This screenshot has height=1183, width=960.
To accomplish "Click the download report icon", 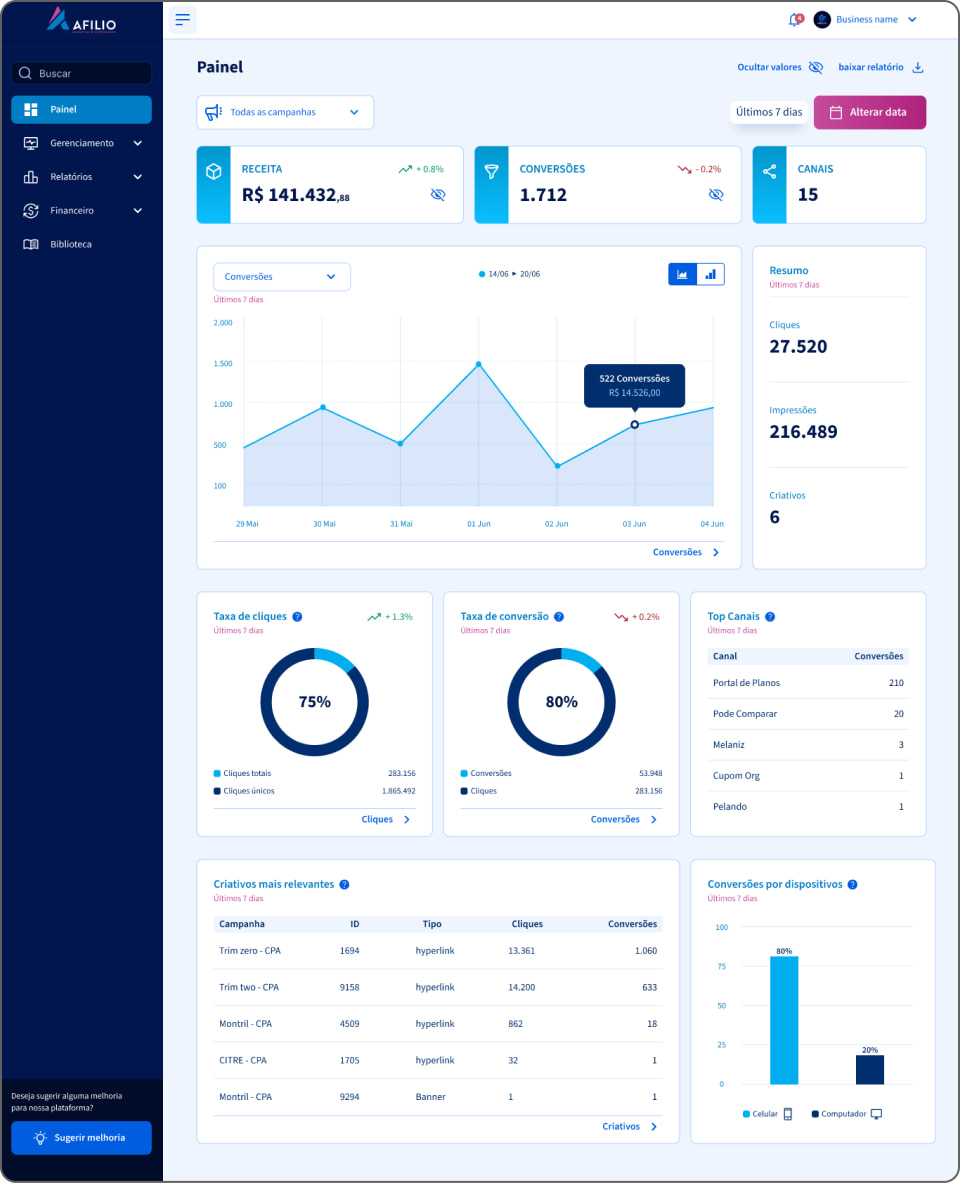I will pos(918,68).
